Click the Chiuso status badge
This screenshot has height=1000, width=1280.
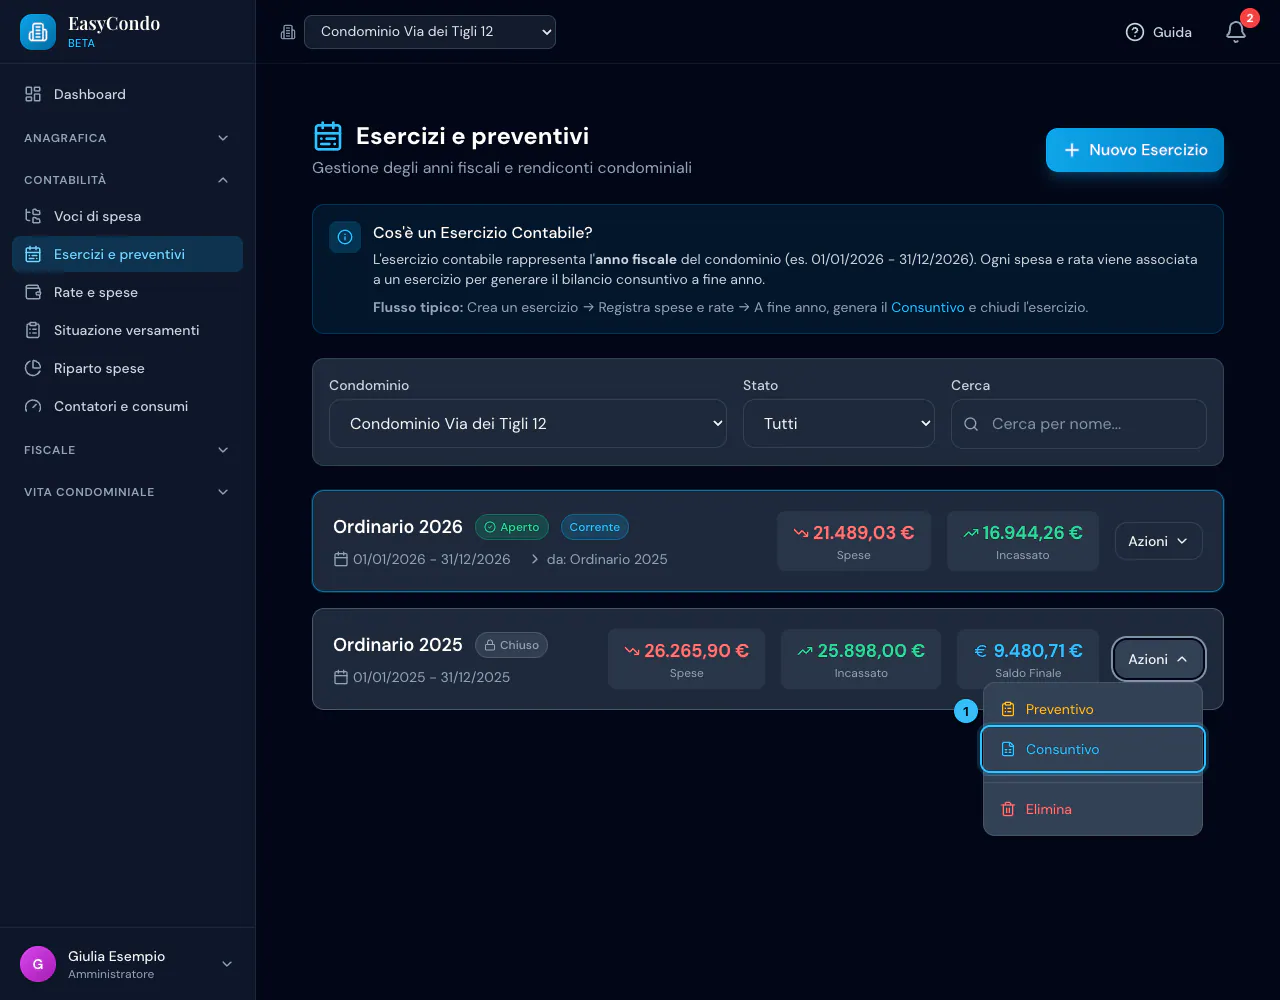tap(511, 645)
